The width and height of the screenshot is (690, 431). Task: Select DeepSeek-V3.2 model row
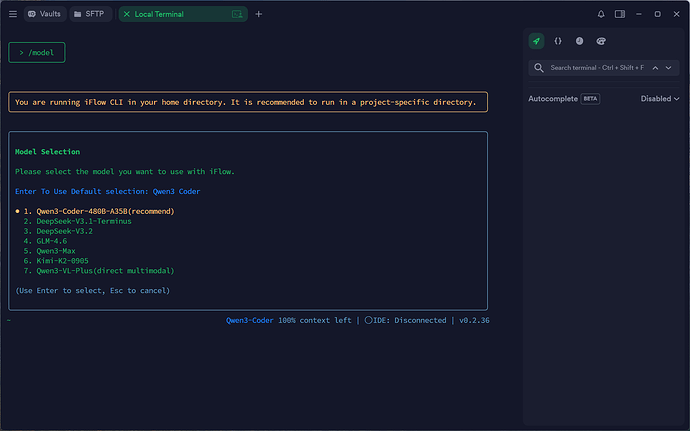(58, 231)
